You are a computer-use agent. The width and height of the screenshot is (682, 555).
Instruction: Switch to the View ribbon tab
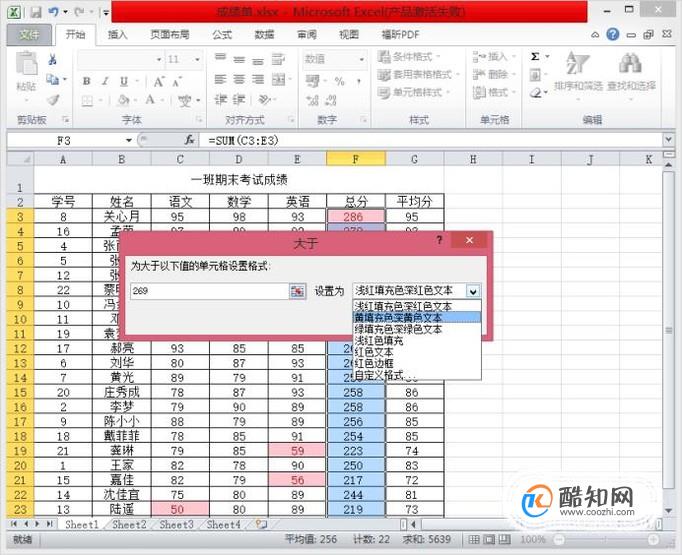(349, 35)
